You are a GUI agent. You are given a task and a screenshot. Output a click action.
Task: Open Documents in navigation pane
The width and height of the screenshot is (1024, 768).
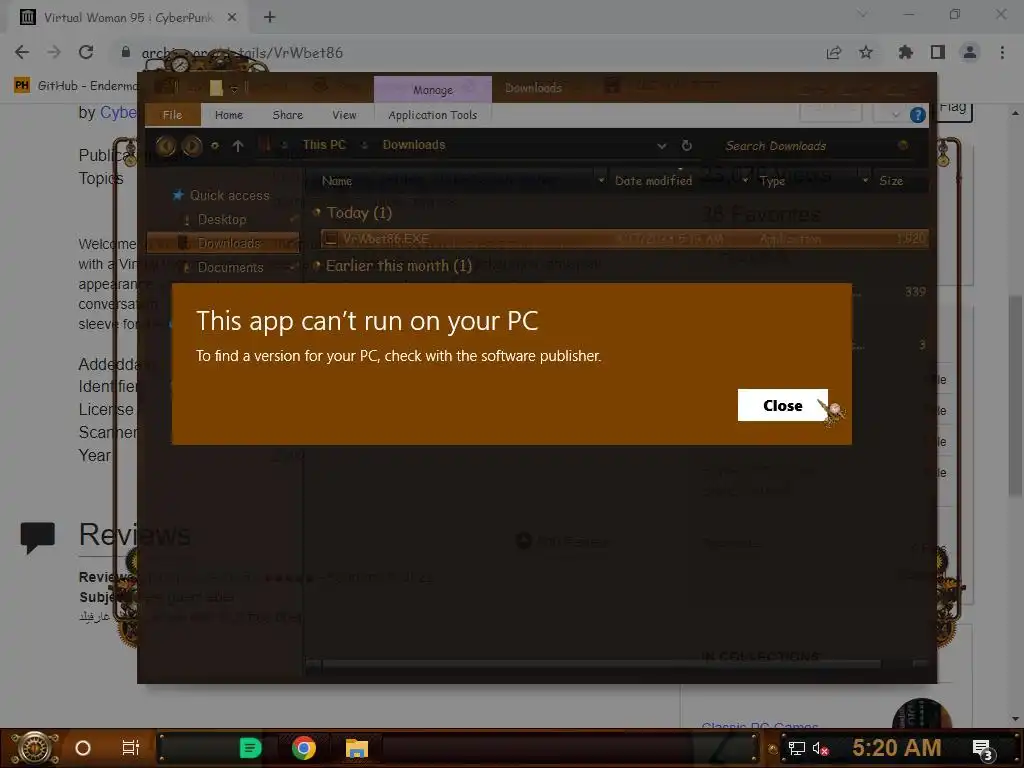230,267
